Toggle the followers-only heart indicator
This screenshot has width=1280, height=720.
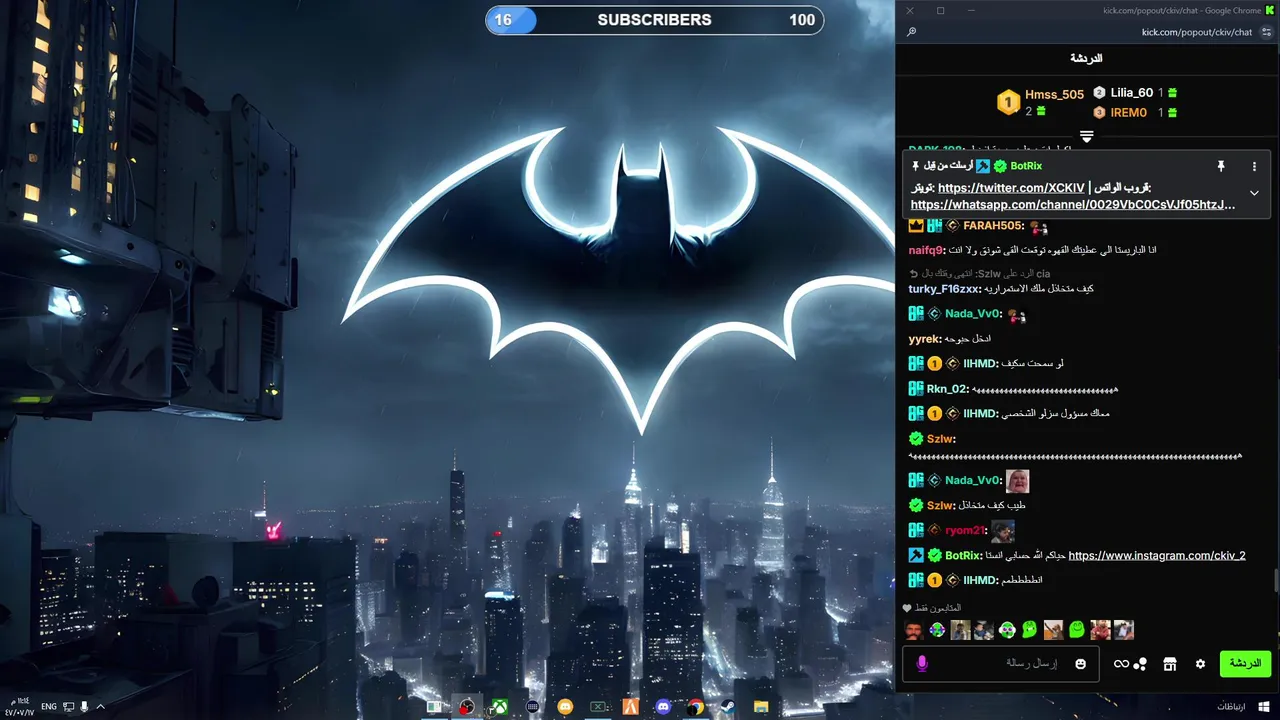(x=907, y=608)
